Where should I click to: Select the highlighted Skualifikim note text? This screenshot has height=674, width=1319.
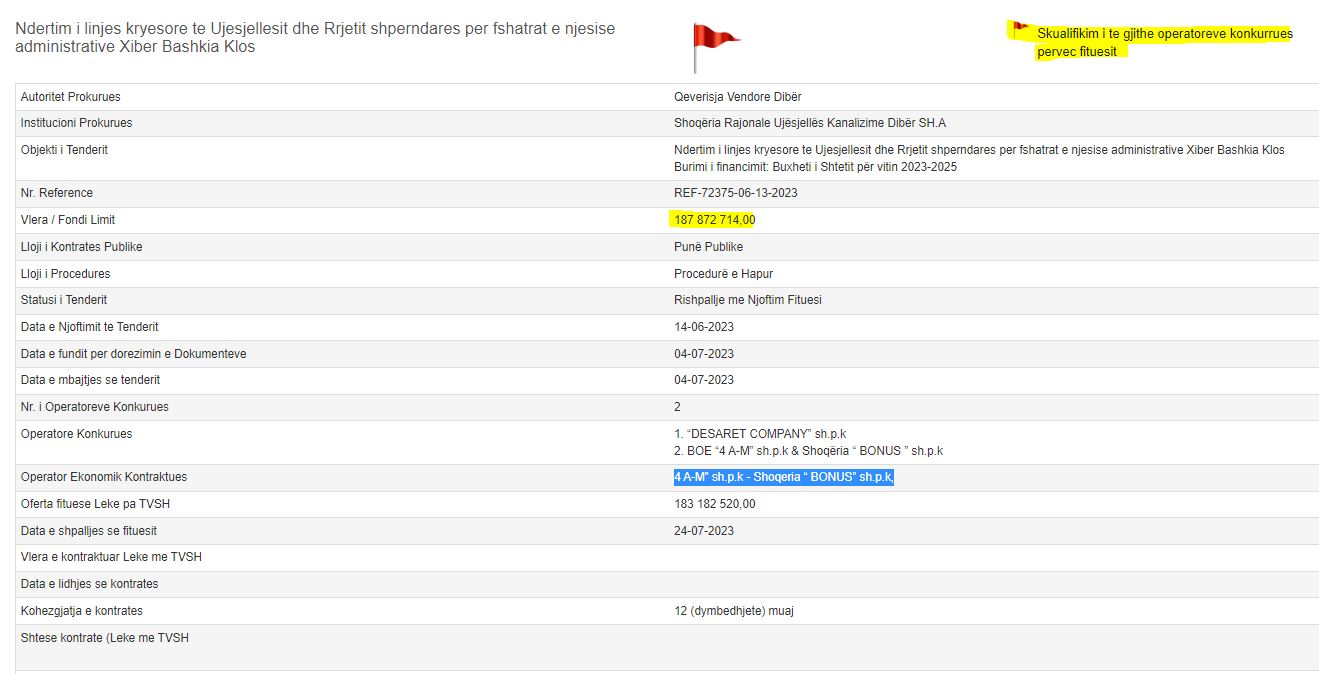[1164, 42]
